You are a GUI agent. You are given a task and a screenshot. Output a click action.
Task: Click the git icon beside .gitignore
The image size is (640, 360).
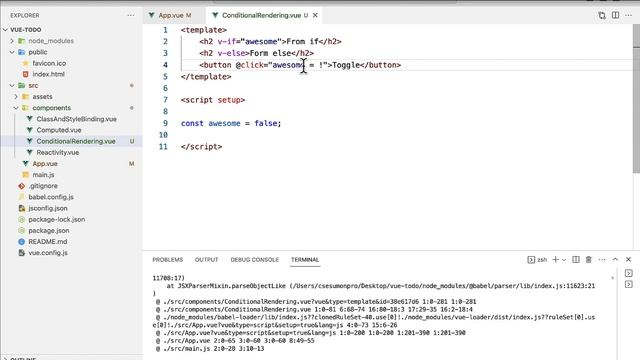point(22,186)
